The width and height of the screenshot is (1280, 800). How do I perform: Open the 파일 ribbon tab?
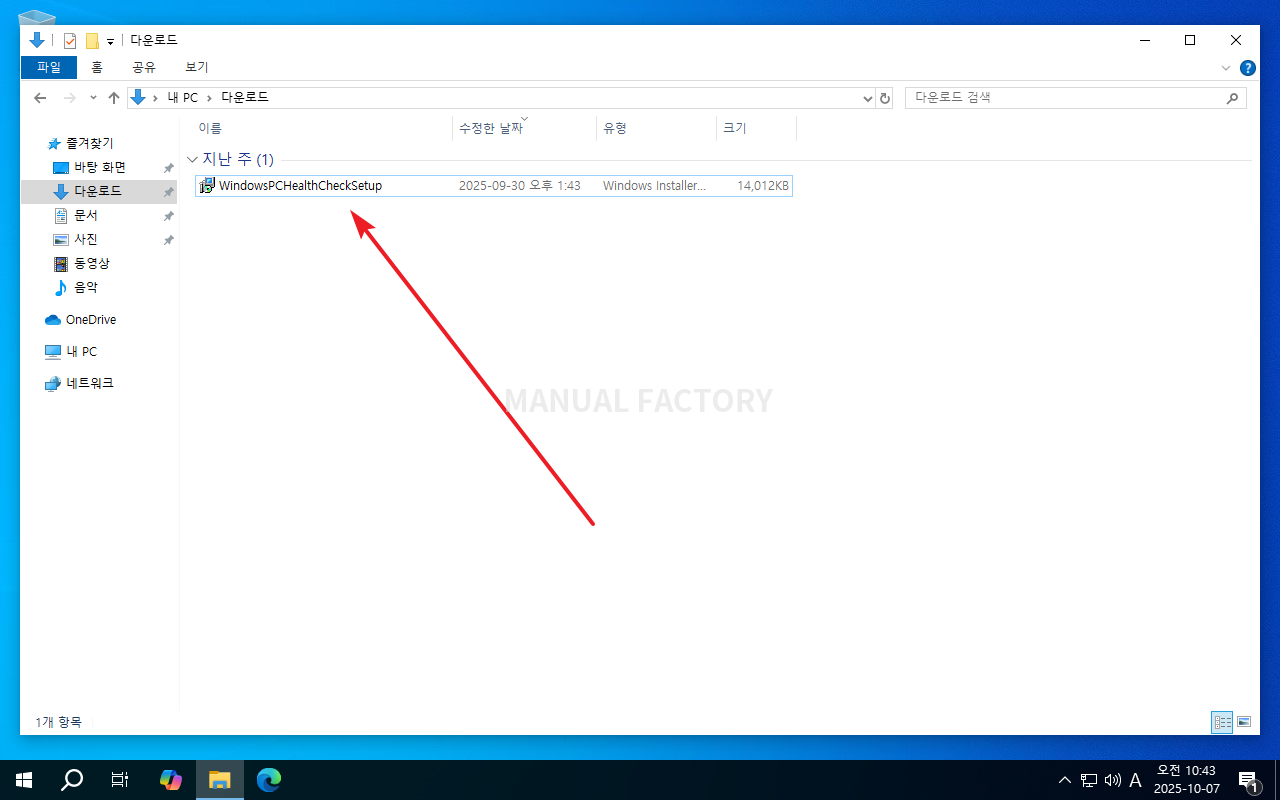point(48,67)
